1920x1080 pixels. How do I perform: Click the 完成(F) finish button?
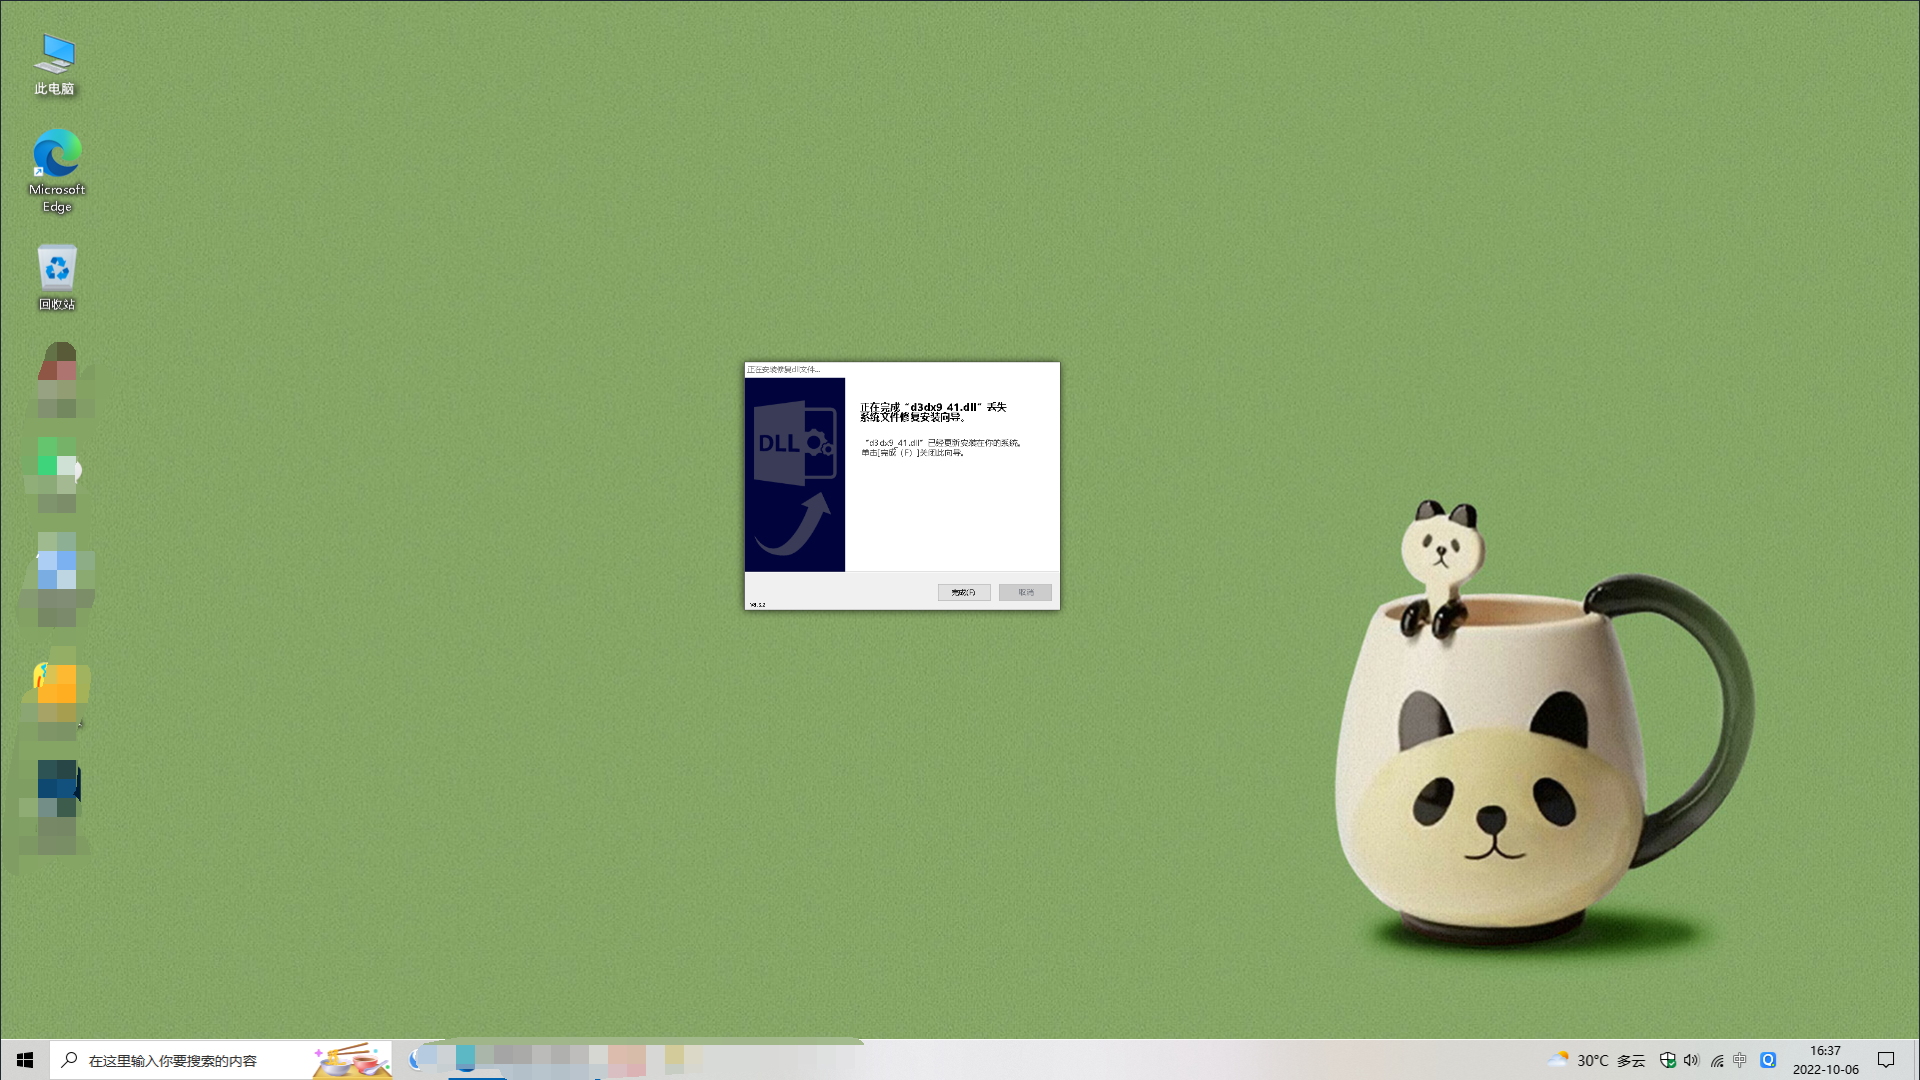964,592
